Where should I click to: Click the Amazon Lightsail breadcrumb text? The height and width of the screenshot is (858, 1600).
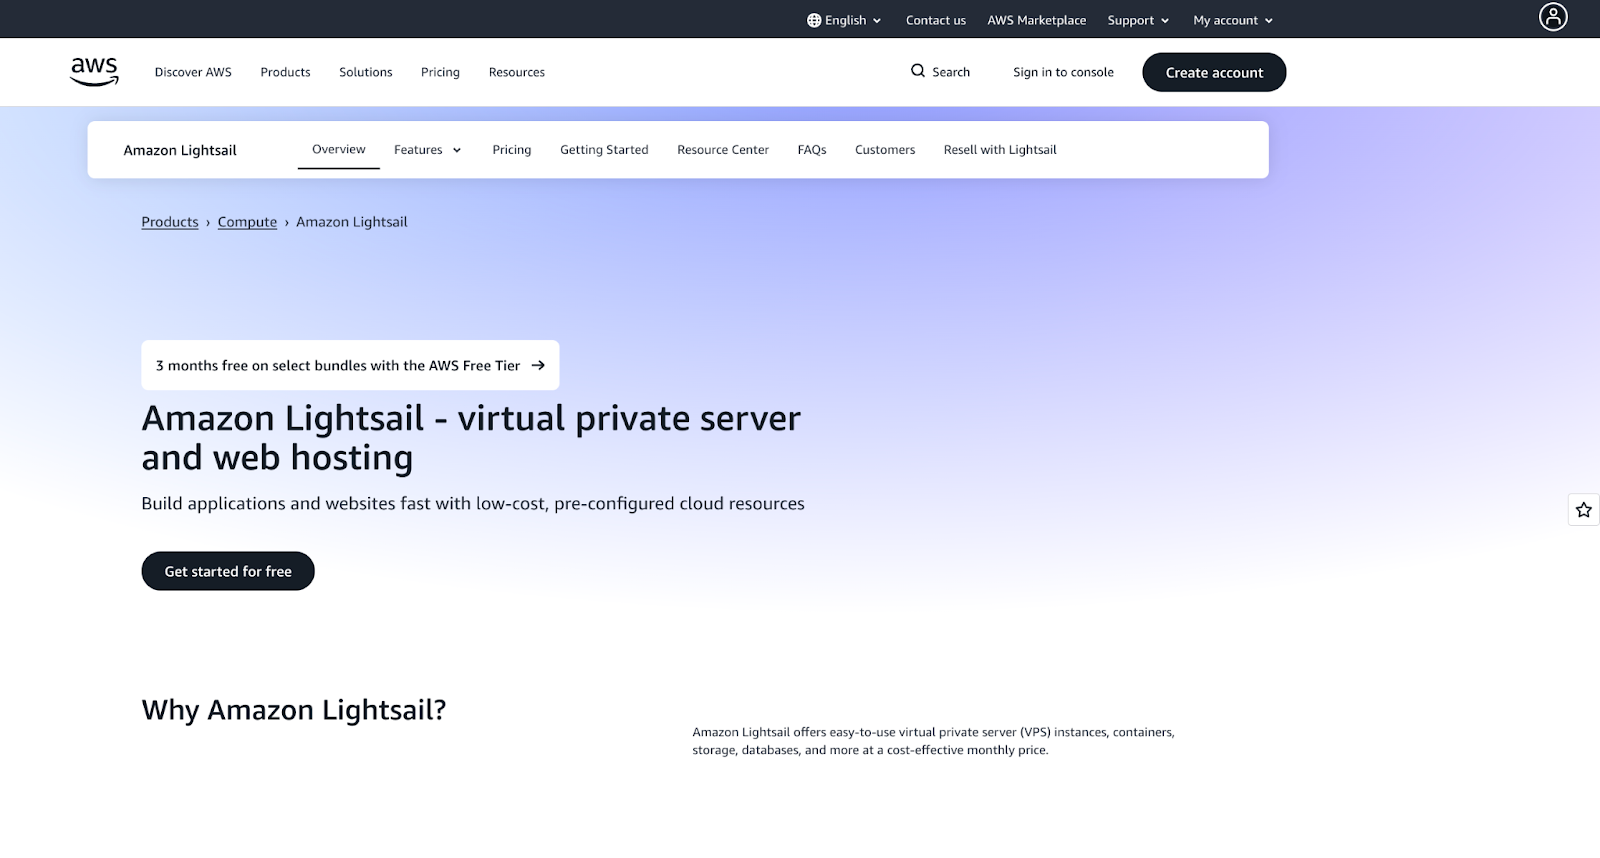tap(352, 222)
